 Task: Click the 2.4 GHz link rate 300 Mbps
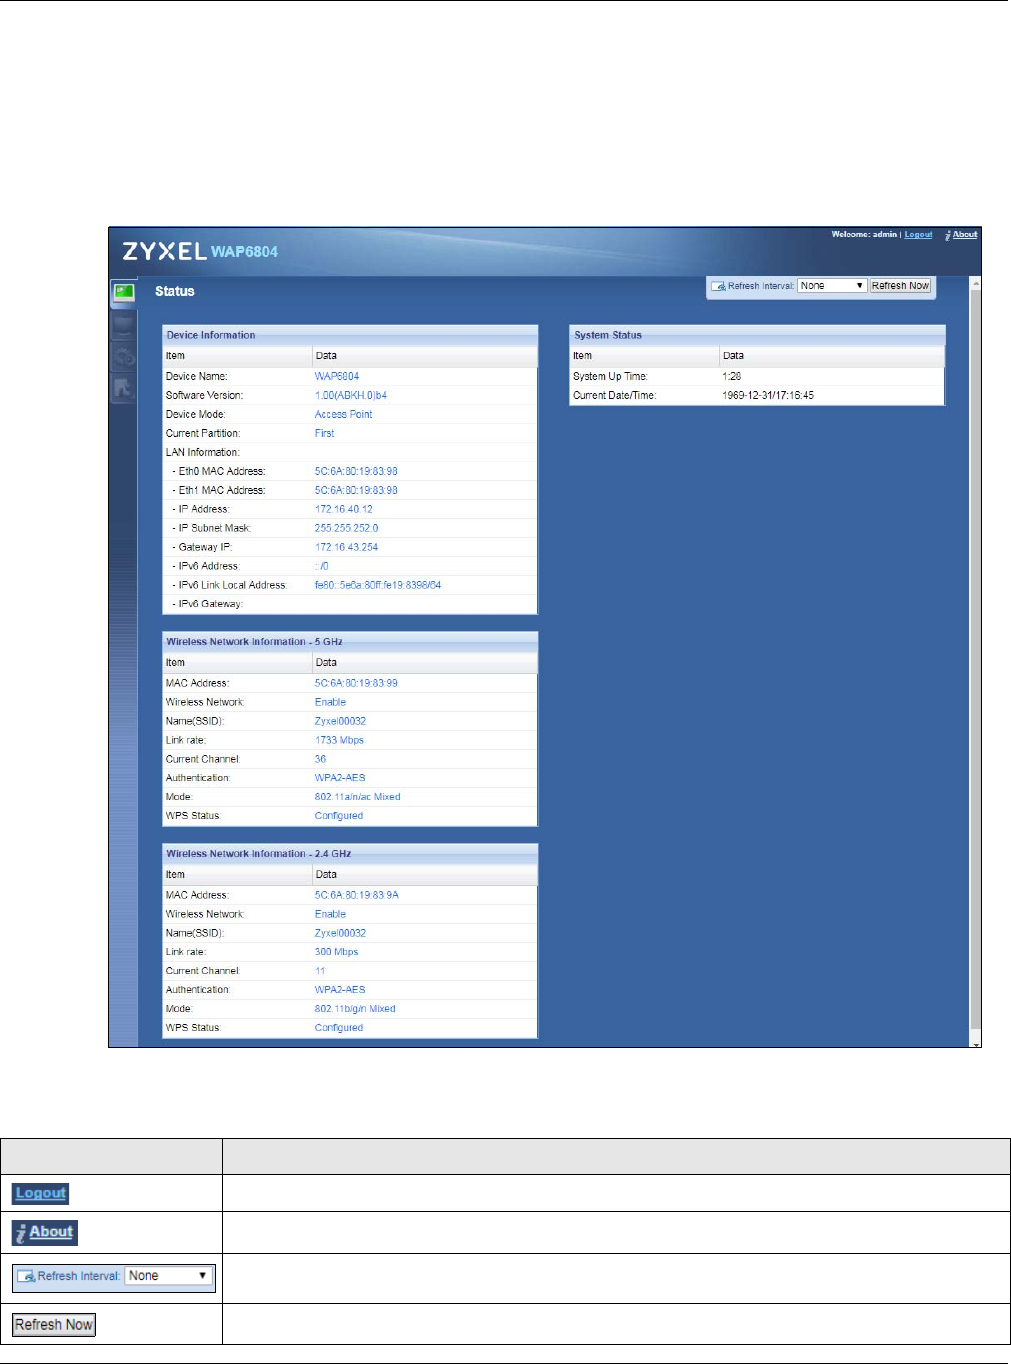click(x=336, y=953)
